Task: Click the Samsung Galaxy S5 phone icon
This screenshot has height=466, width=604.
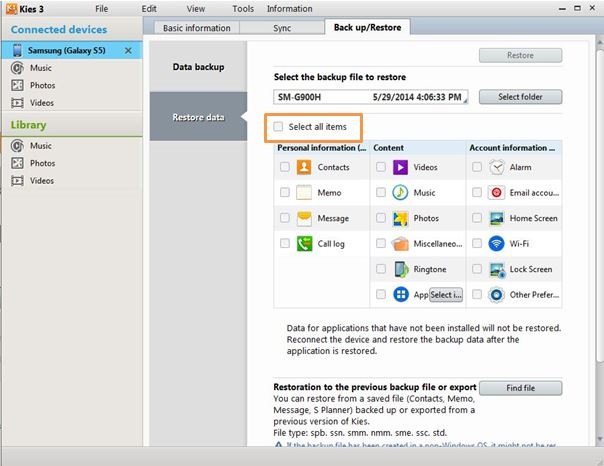Action: click(x=17, y=50)
